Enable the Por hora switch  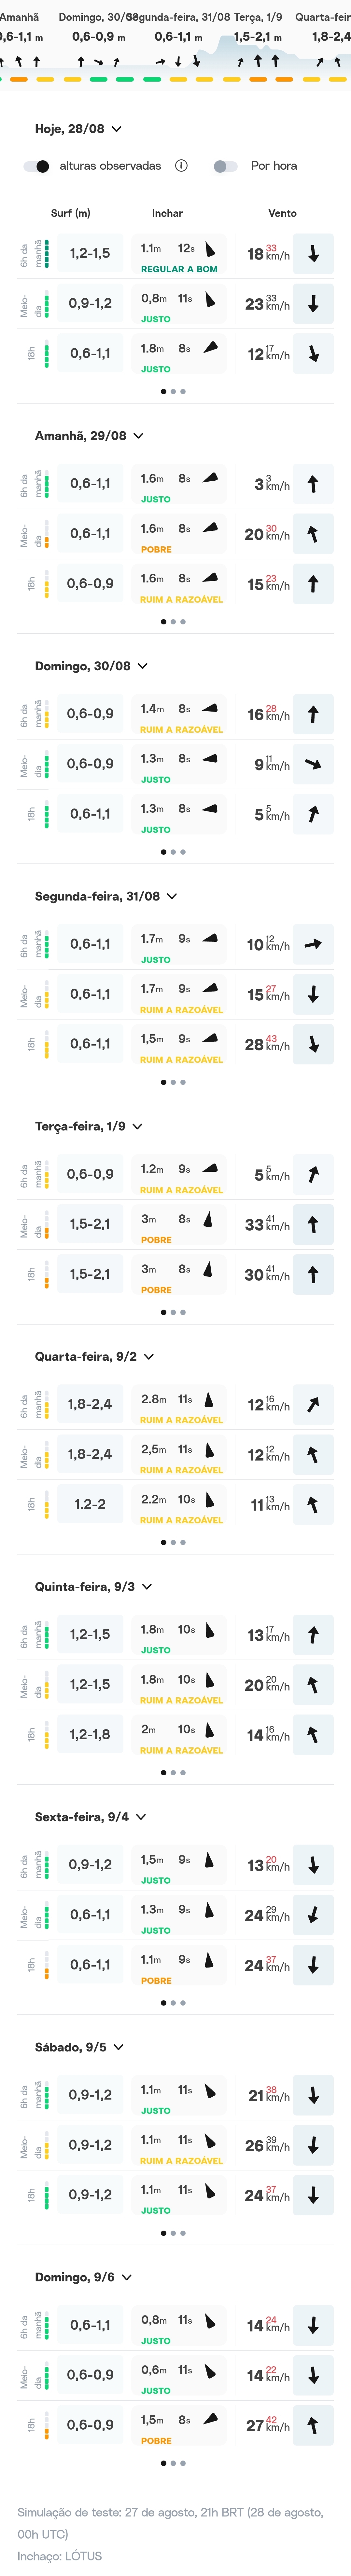226,166
